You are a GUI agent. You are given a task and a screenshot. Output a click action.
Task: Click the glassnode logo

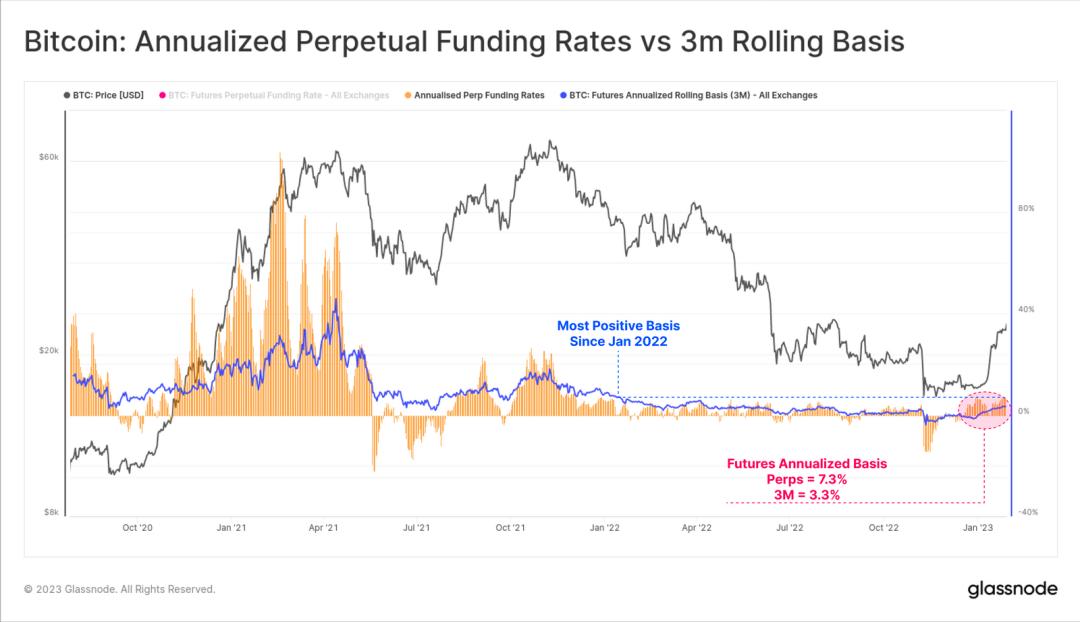click(1011, 589)
